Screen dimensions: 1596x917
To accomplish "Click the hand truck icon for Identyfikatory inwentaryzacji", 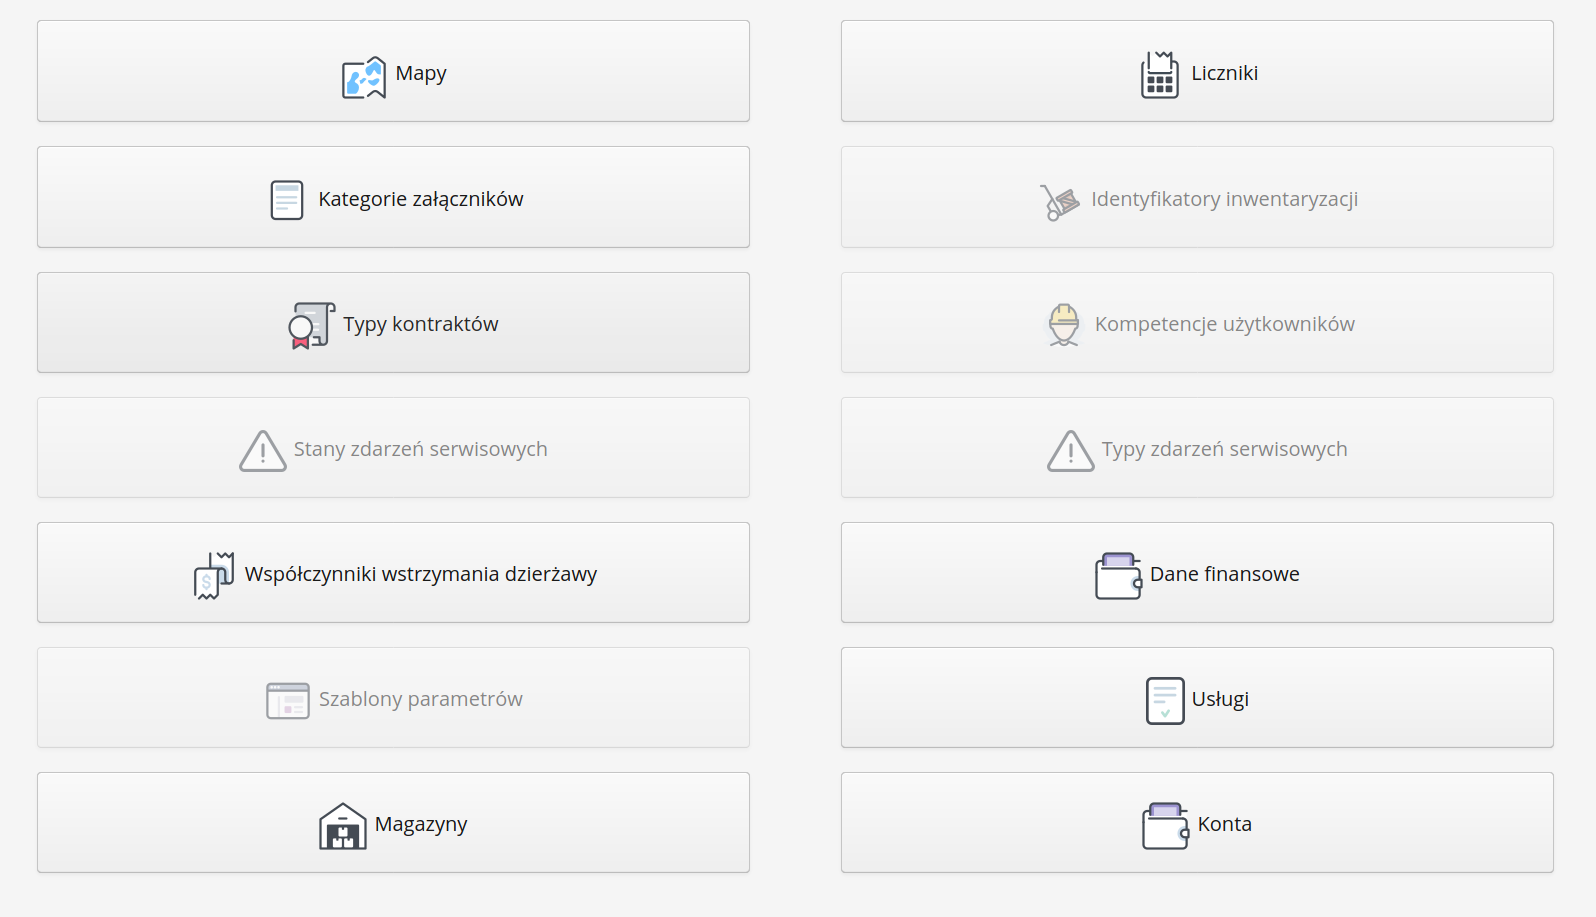I will (1059, 202).
